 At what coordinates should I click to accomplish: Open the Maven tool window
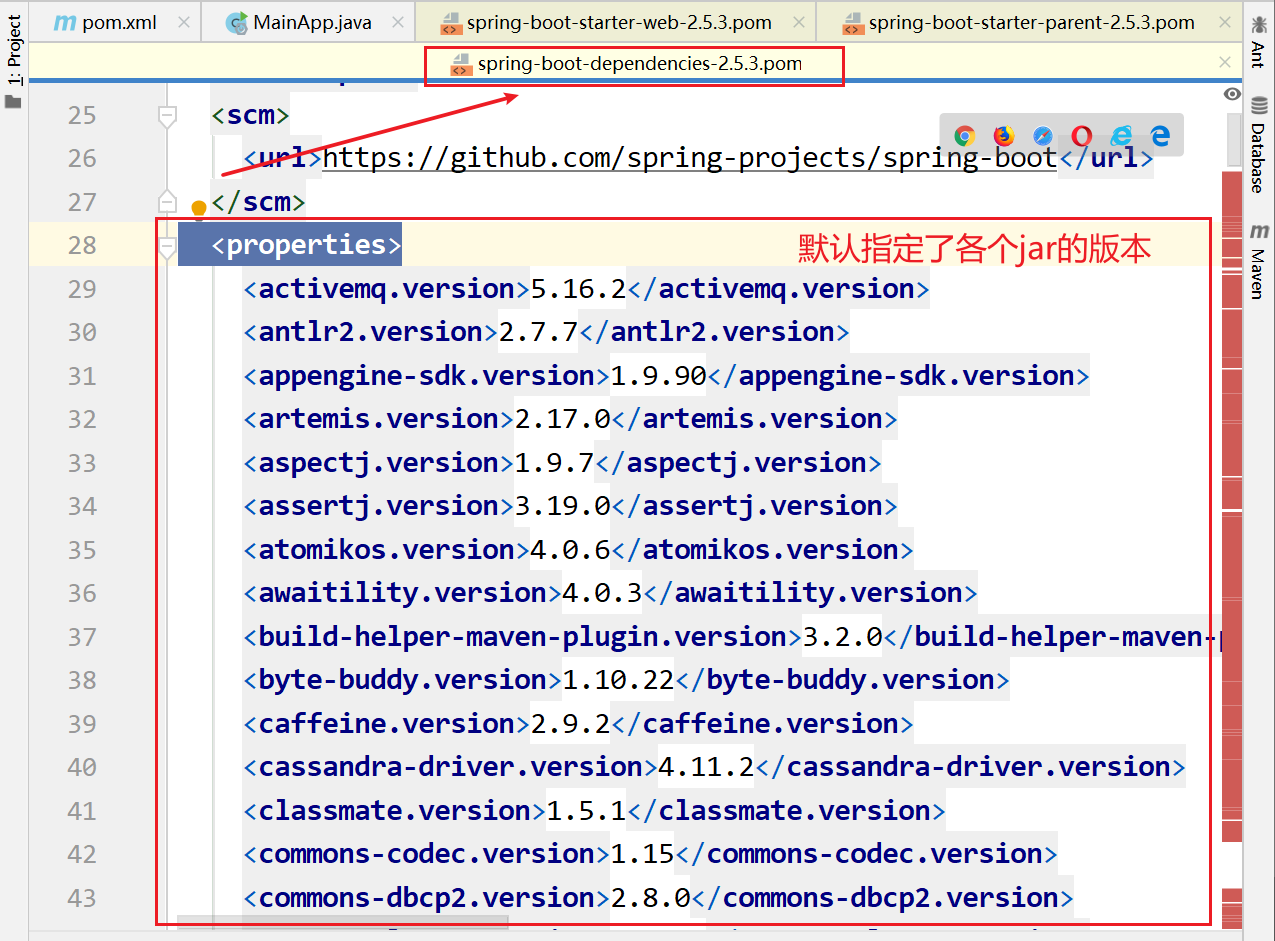pyautogui.click(x=1258, y=262)
